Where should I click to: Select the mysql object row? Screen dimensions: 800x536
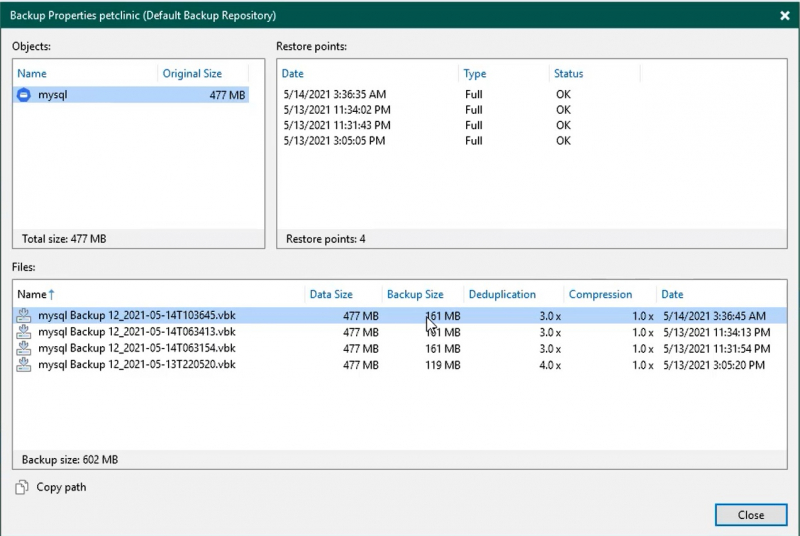coord(131,95)
